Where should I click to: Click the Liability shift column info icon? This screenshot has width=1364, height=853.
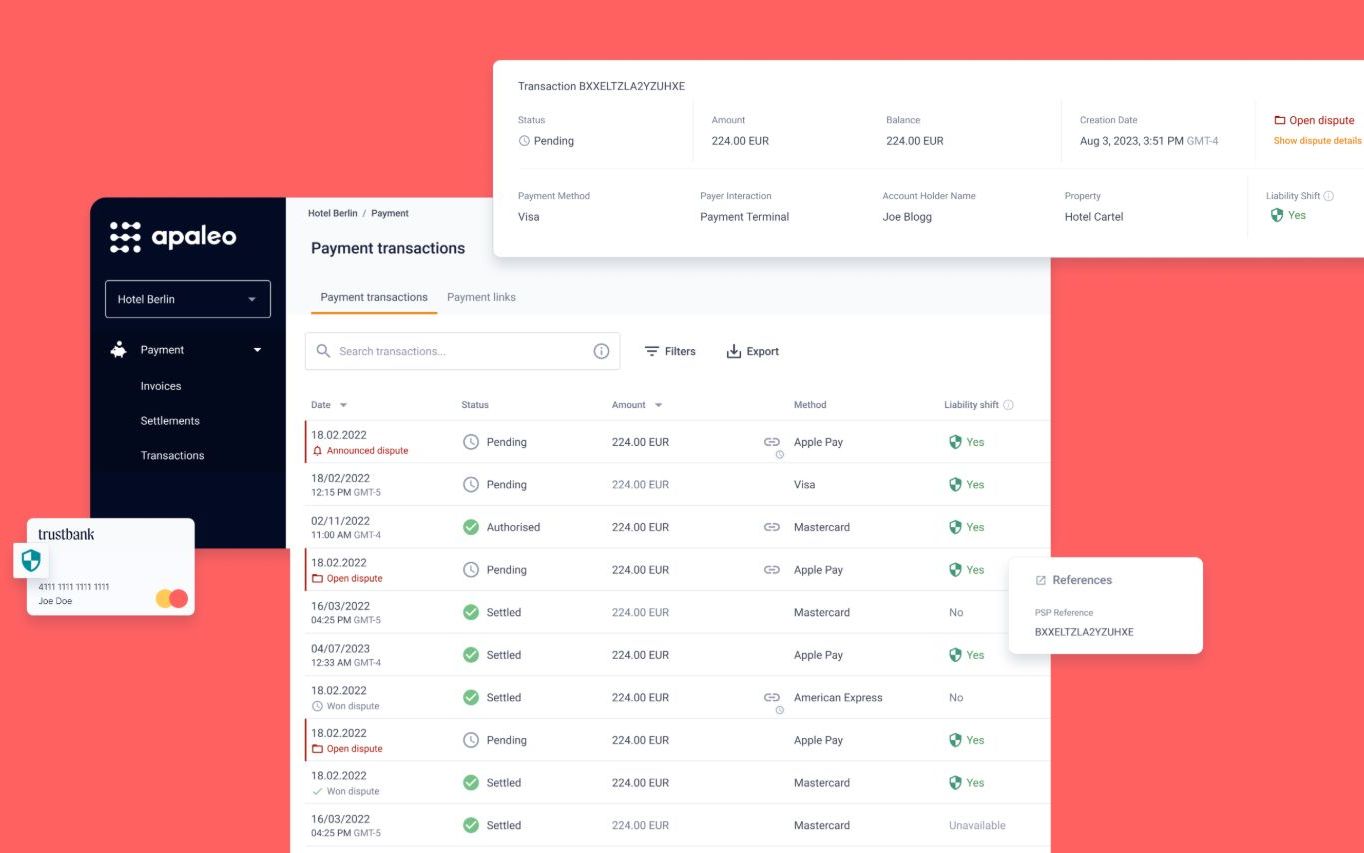tap(1008, 405)
